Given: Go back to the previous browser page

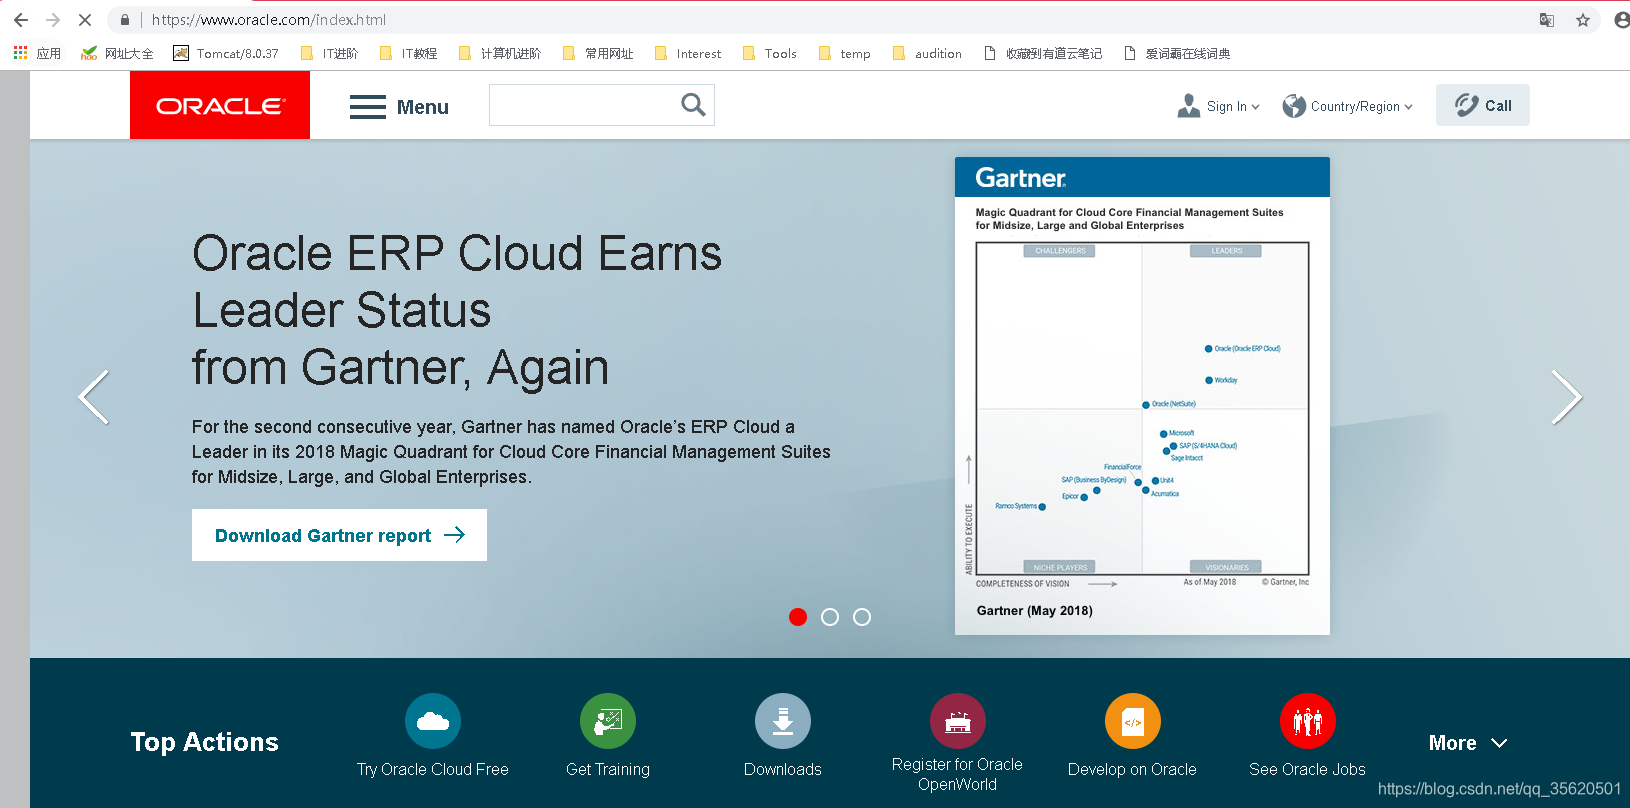Looking at the screenshot, I should (x=21, y=20).
